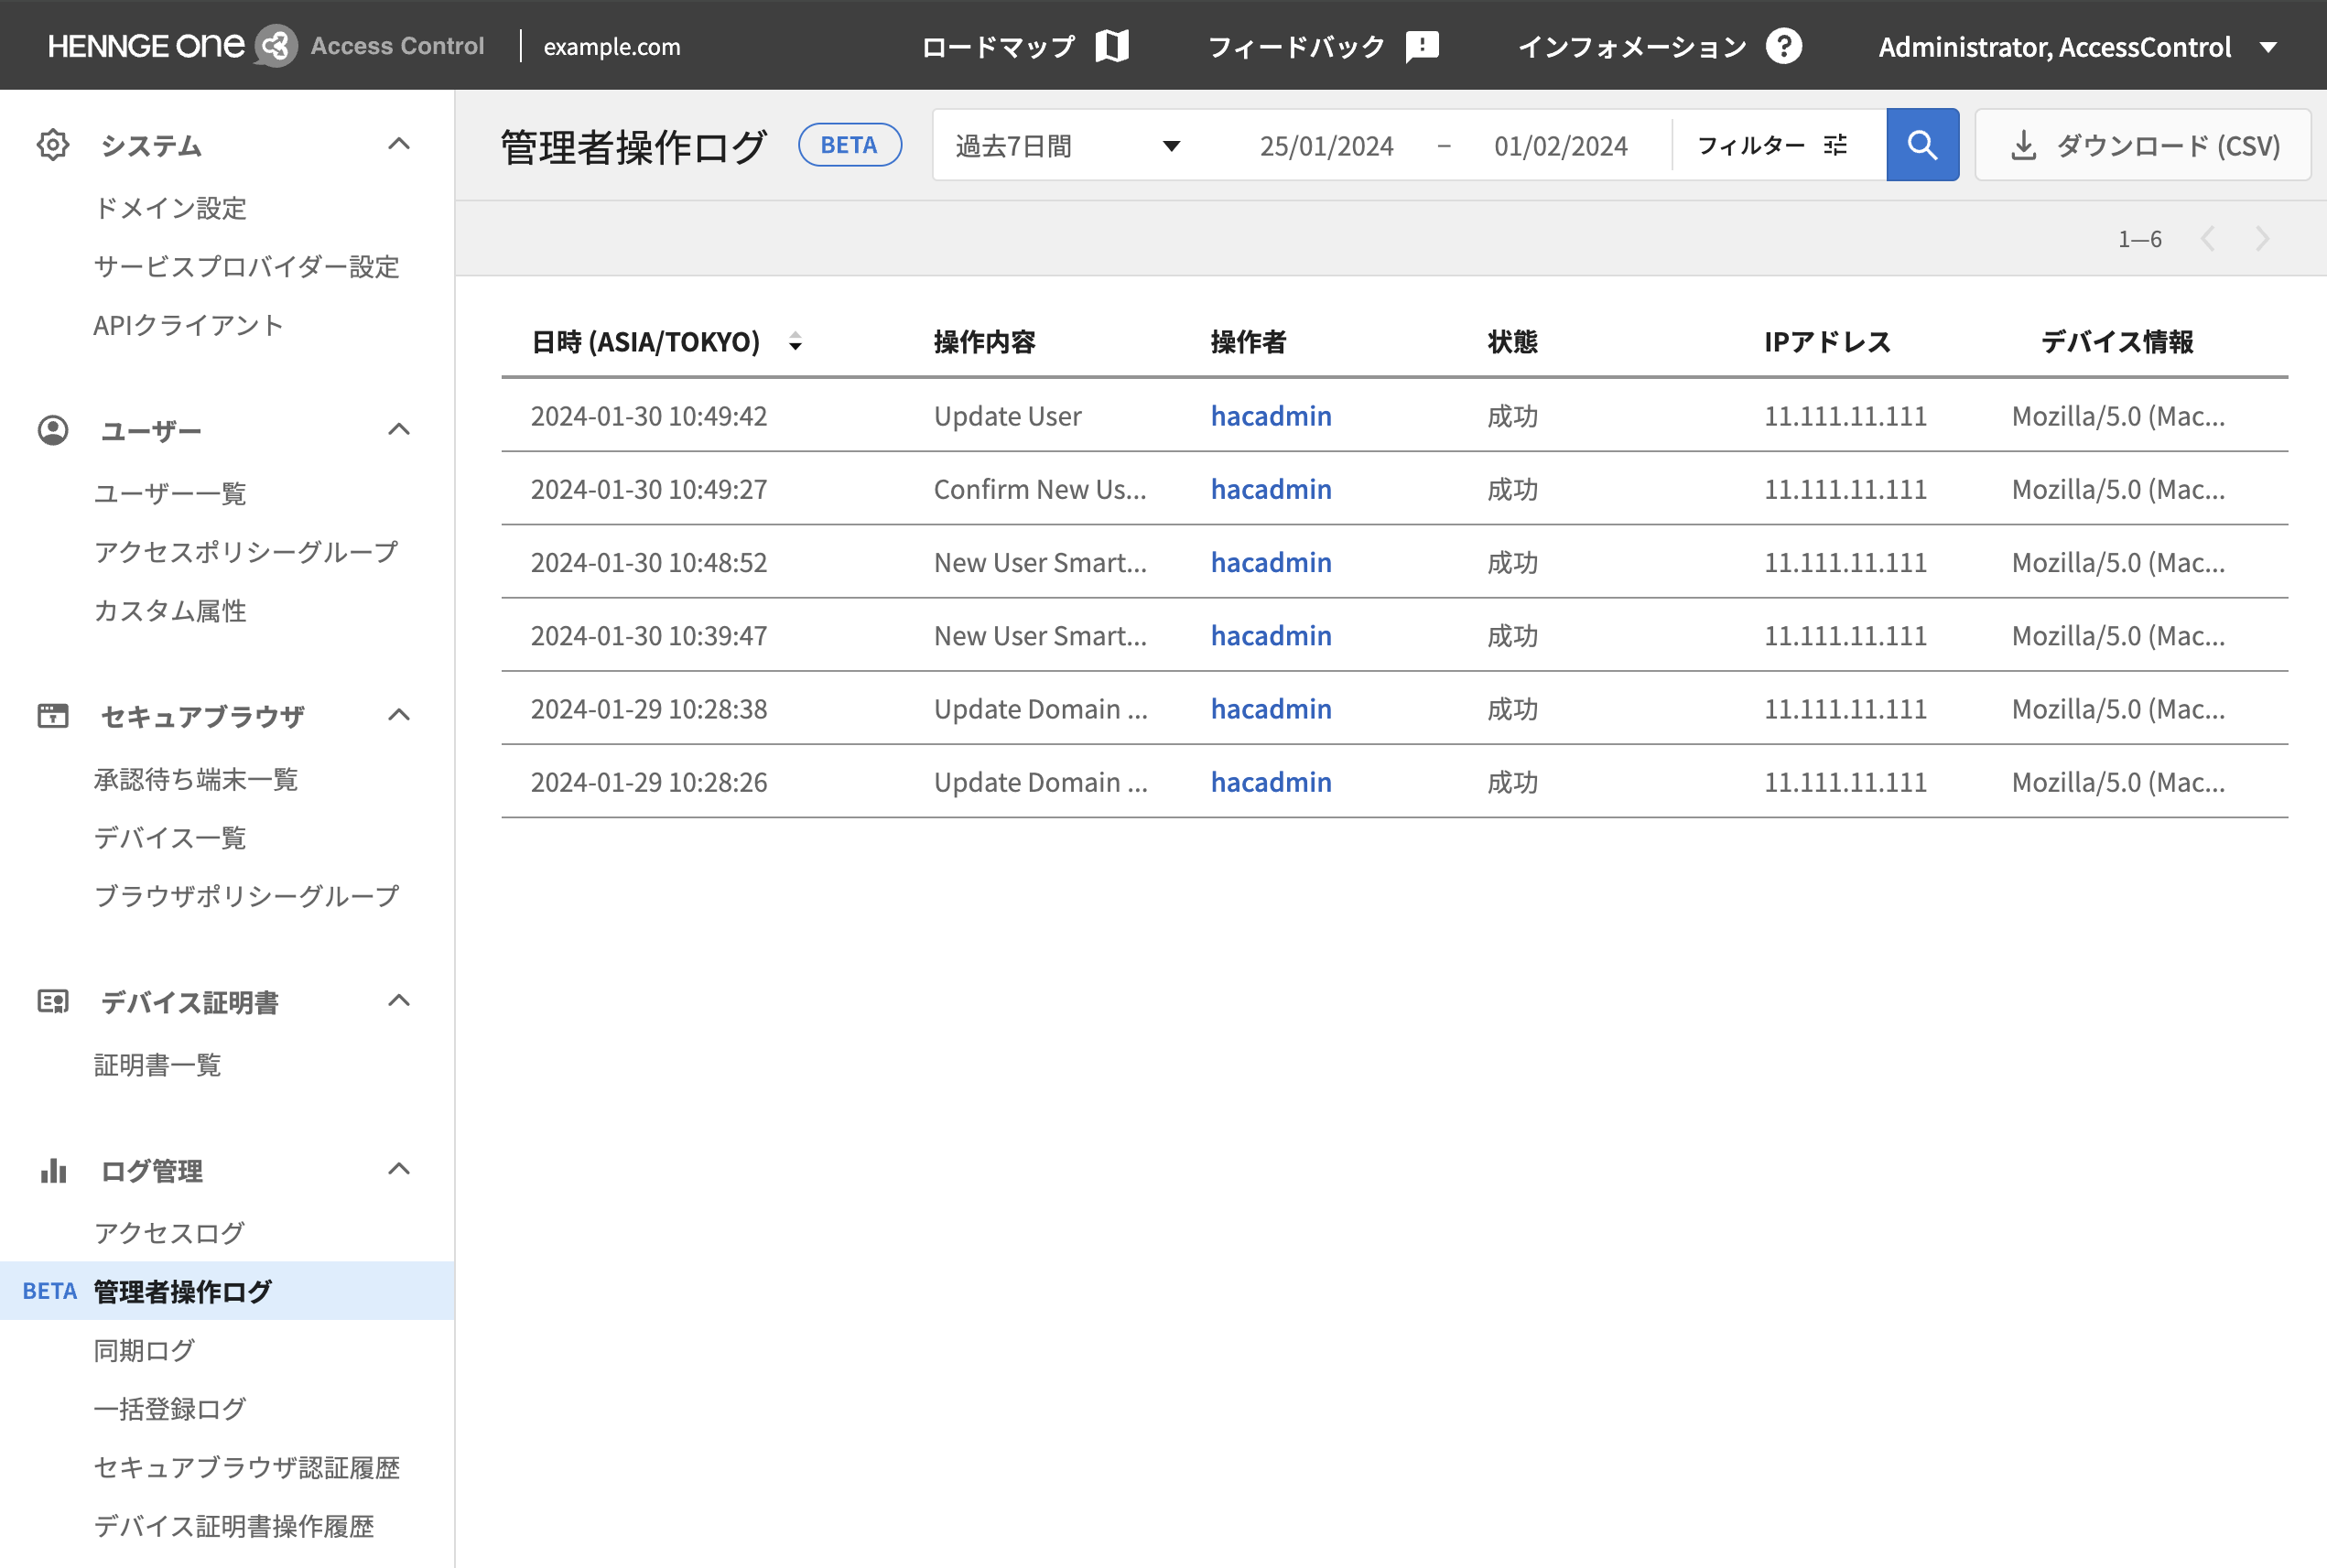Click the IPアドレス column header
The width and height of the screenshot is (2327, 1568).
coord(1827,342)
